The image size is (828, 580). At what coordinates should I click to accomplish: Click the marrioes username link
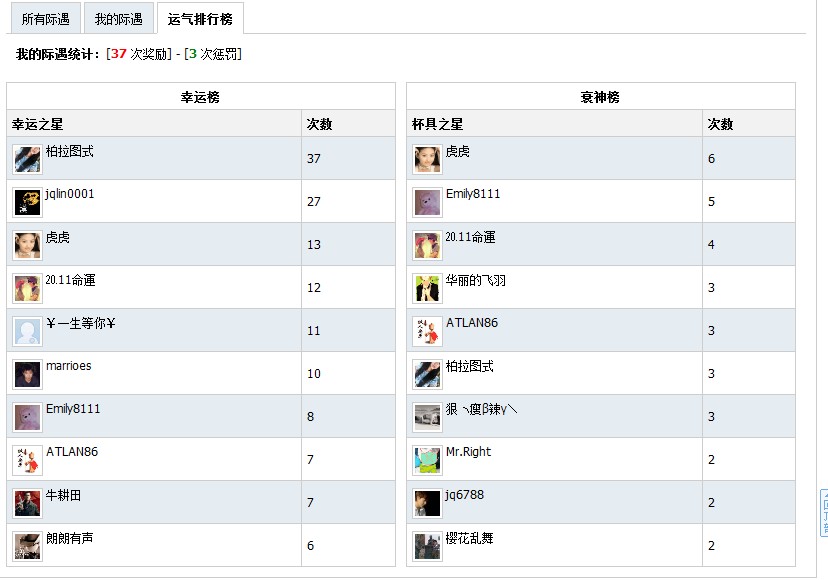pos(68,366)
